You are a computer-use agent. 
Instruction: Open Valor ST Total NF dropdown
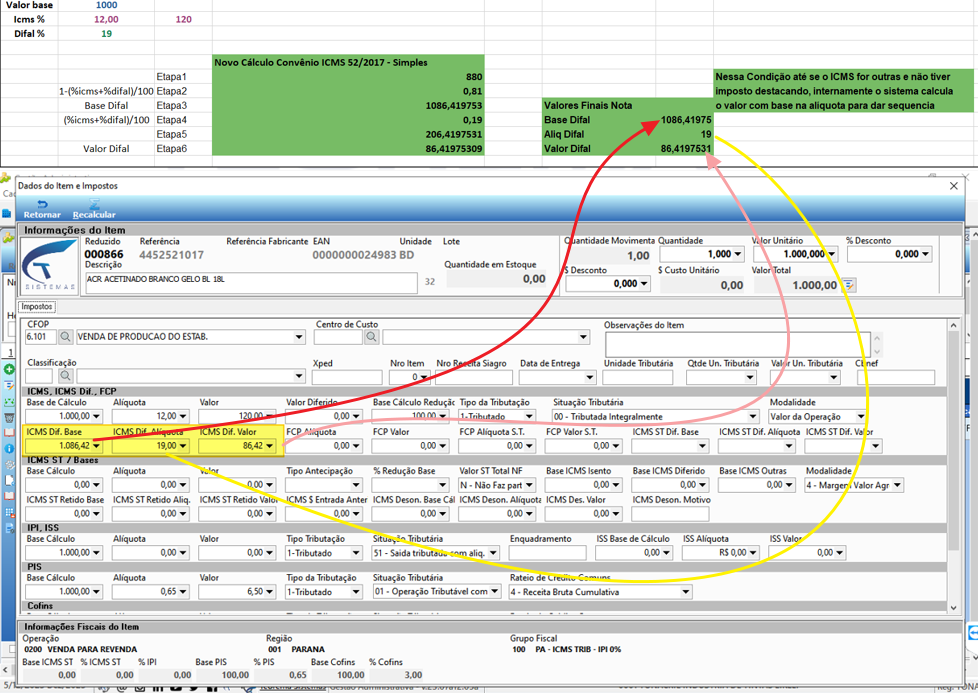pyautogui.click(x=529, y=485)
